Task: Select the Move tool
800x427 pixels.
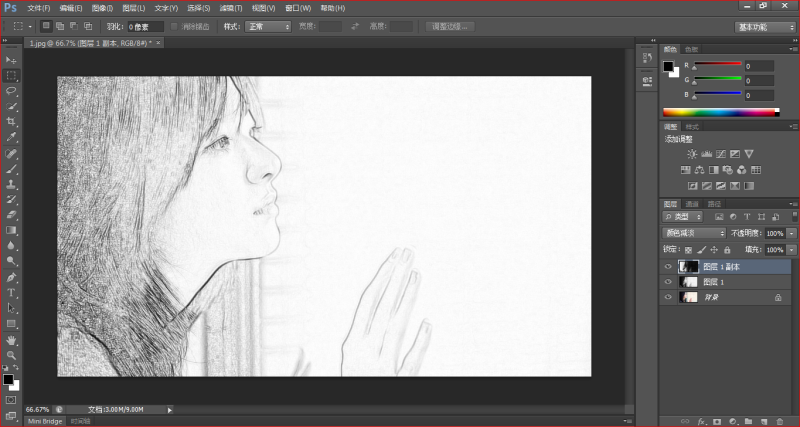Action: coord(11,61)
